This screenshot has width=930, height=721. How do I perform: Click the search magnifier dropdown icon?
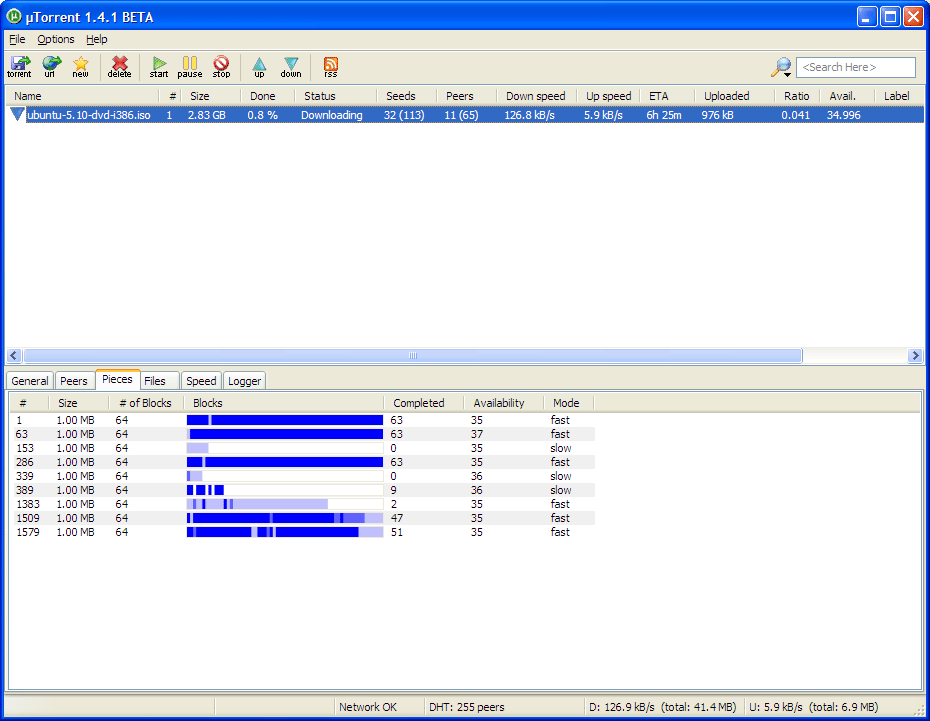[782, 67]
